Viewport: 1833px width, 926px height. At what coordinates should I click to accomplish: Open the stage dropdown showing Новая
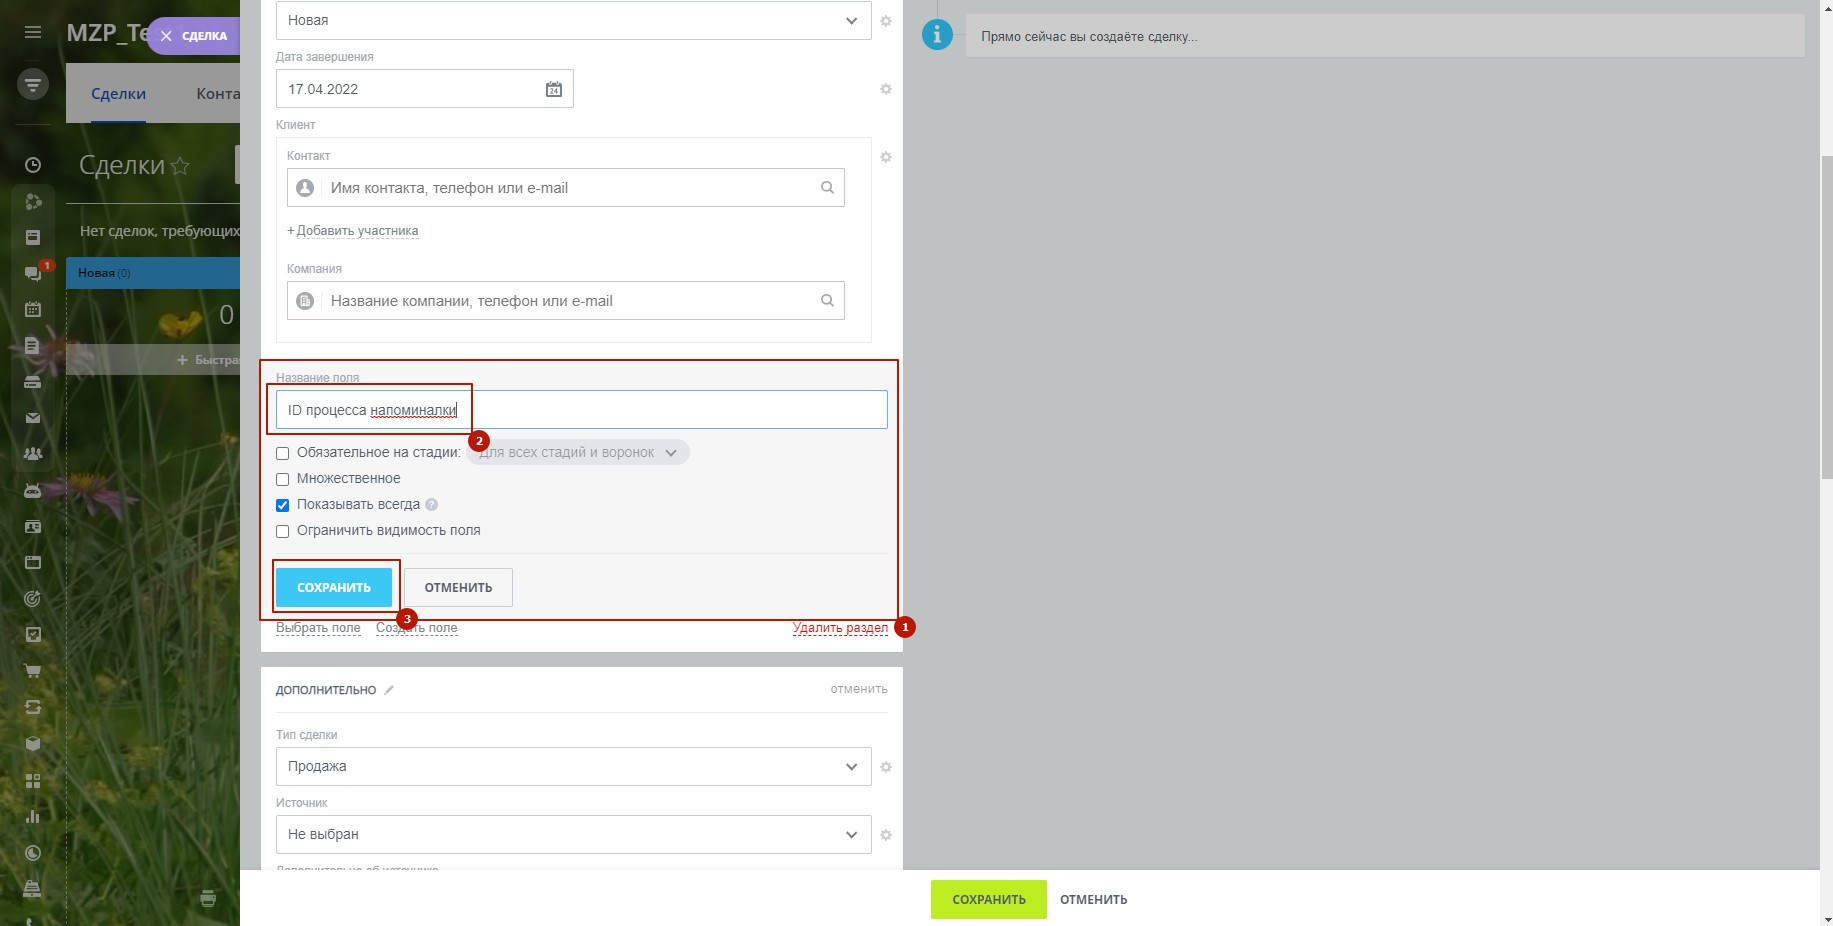click(x=573, y=21)
